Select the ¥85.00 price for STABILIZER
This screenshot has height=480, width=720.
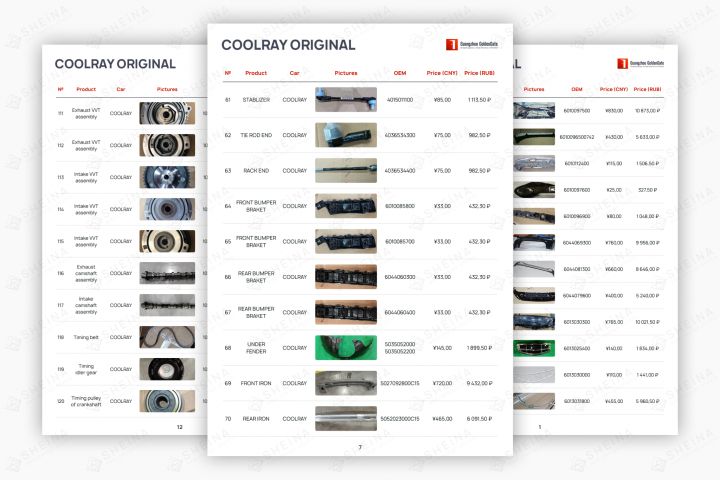(x=442, y=100)
